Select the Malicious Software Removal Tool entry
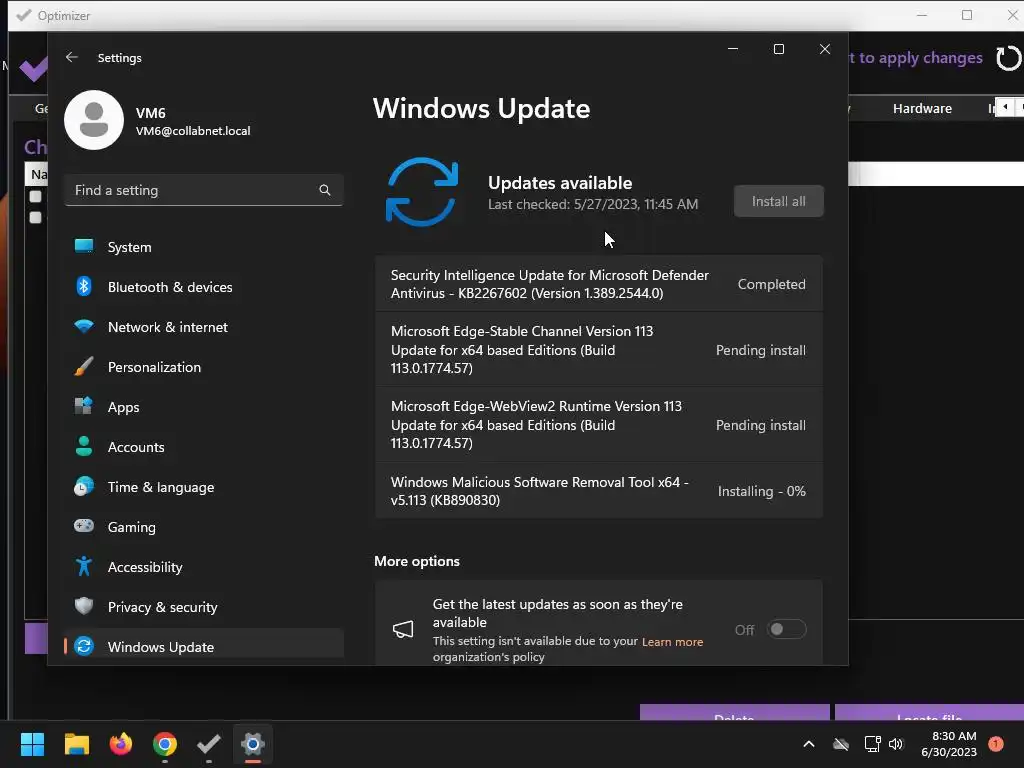 [599, 491]
